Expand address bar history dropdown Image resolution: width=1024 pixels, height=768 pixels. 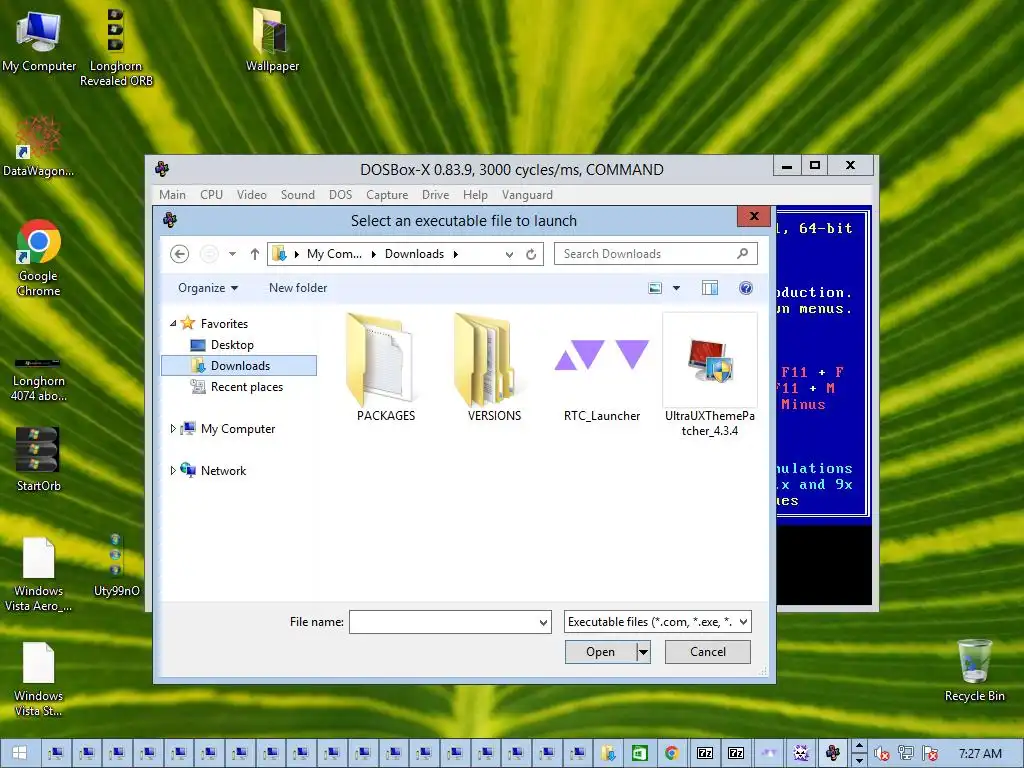point(509,254)
